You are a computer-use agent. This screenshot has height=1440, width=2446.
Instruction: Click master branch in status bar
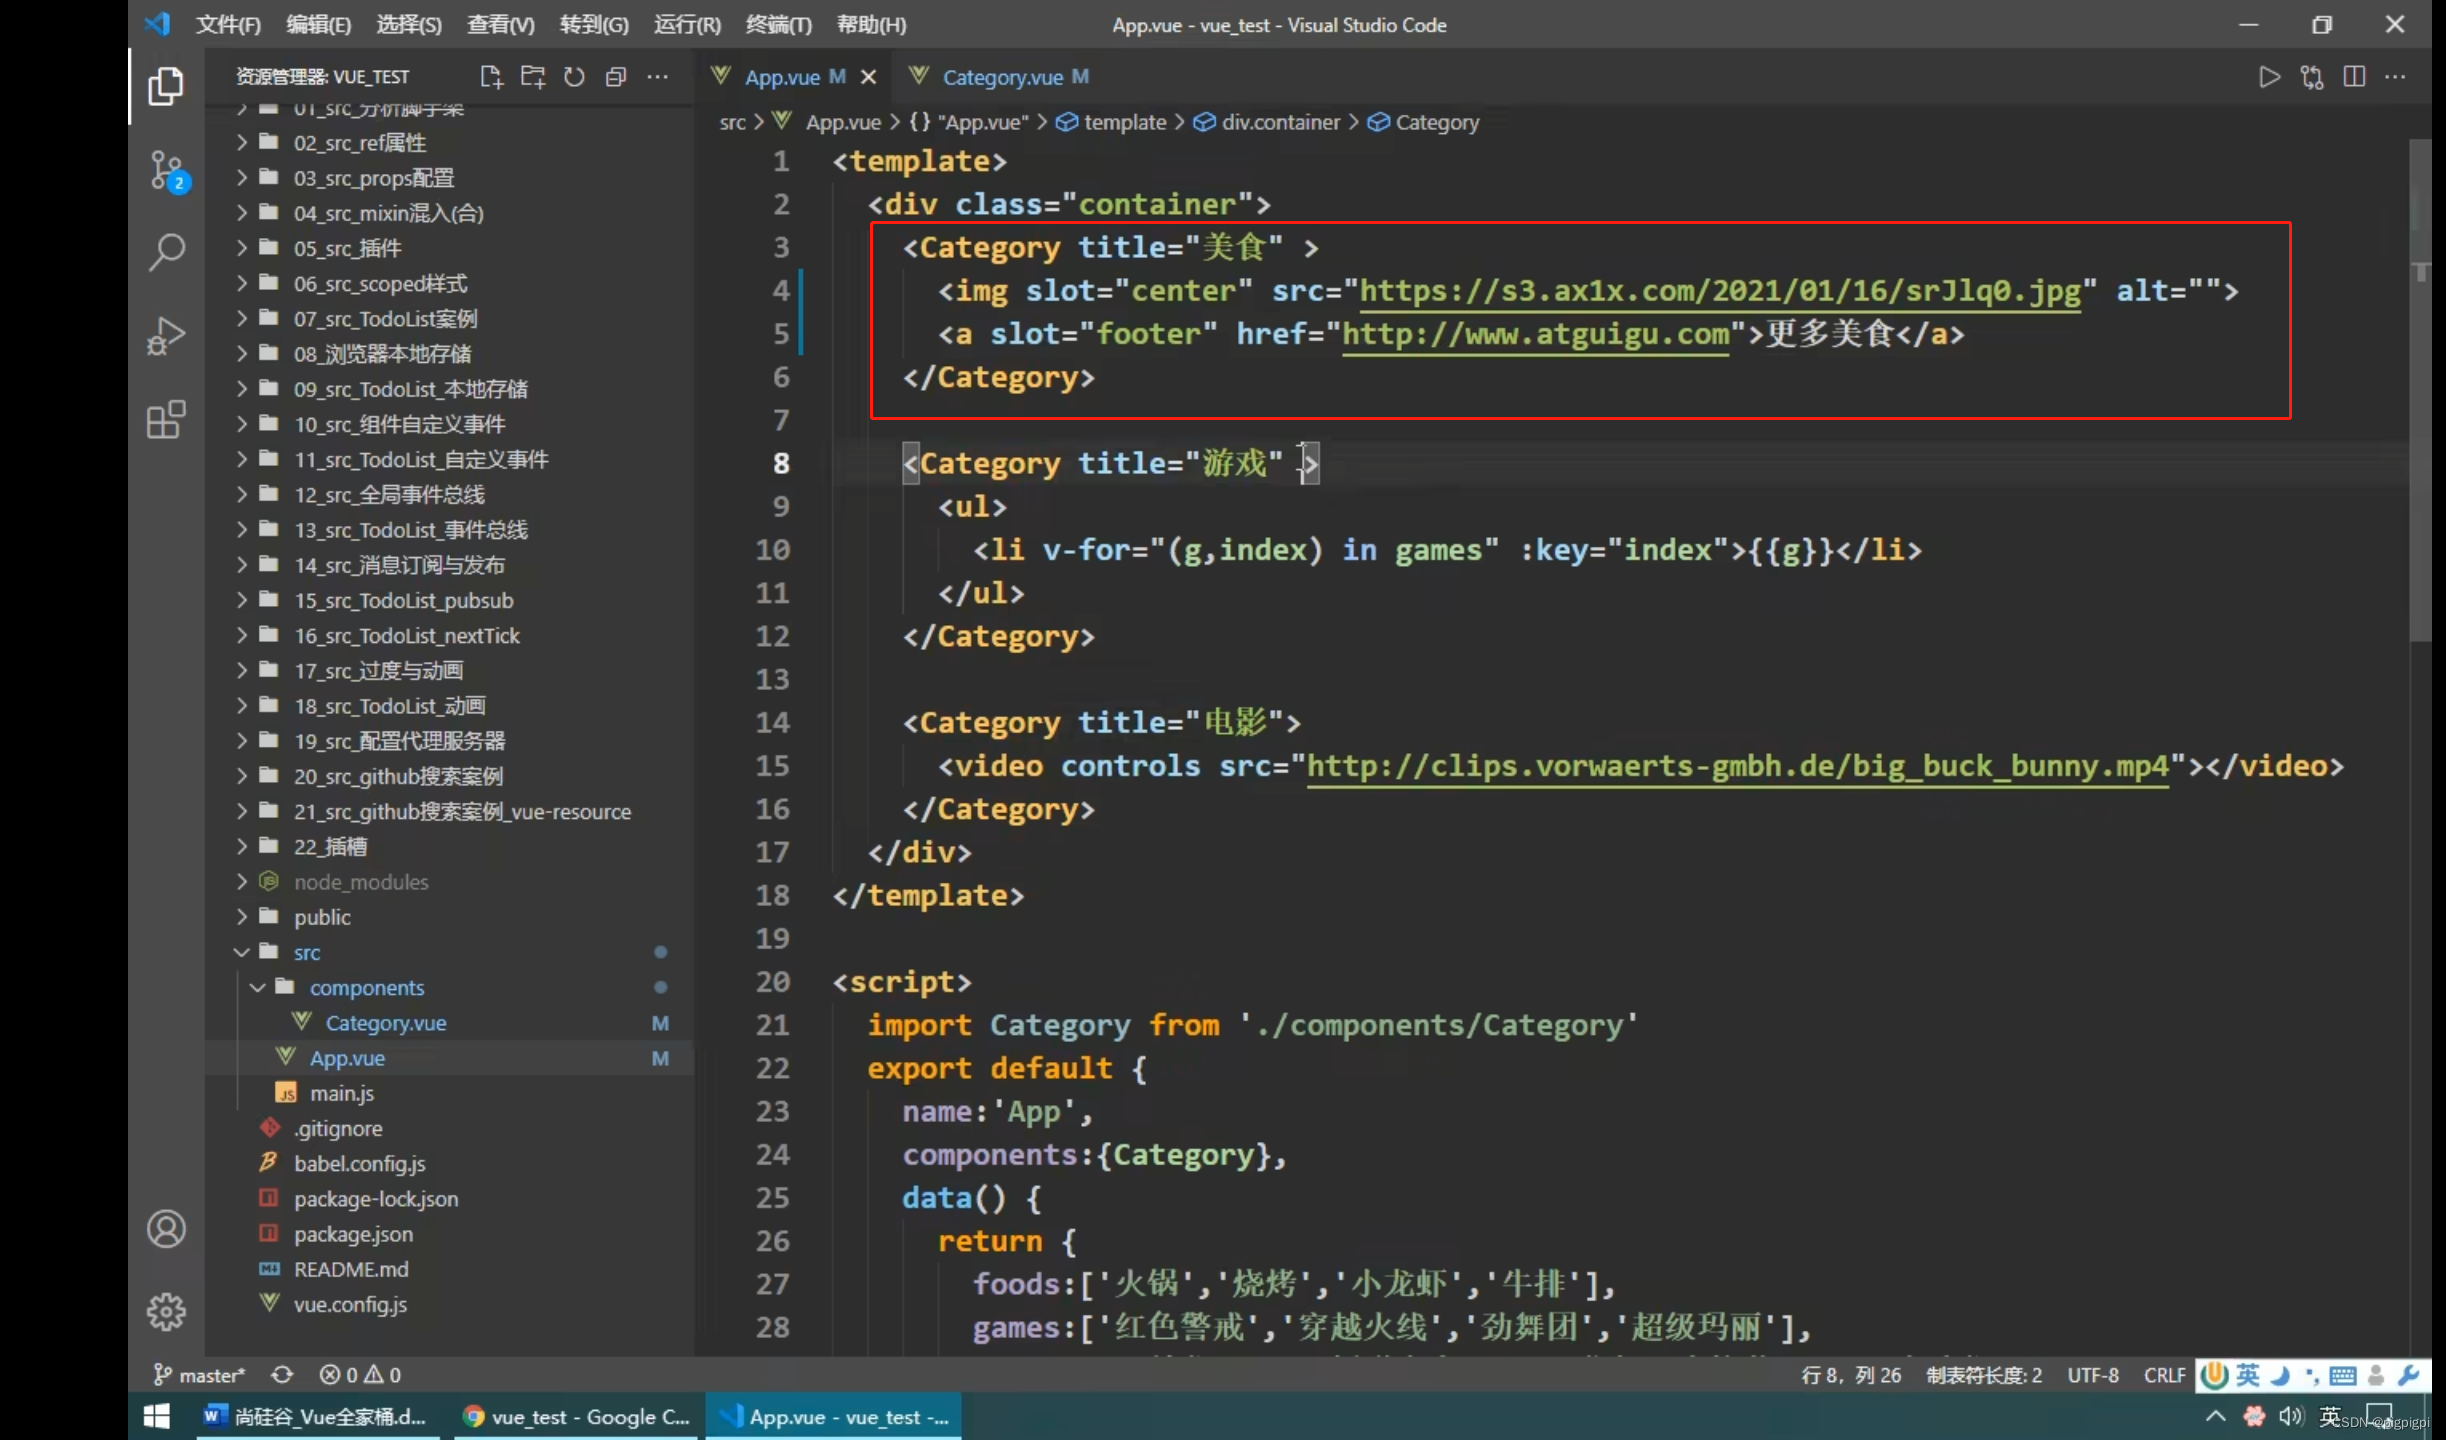[199, 1375]
